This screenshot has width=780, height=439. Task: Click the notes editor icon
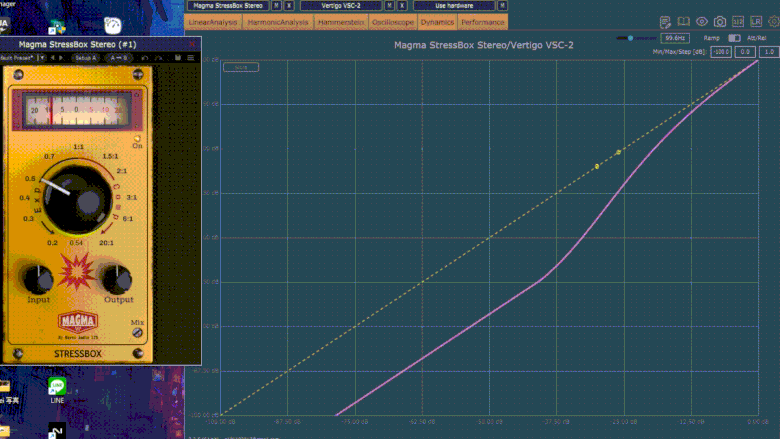[665, 21]
